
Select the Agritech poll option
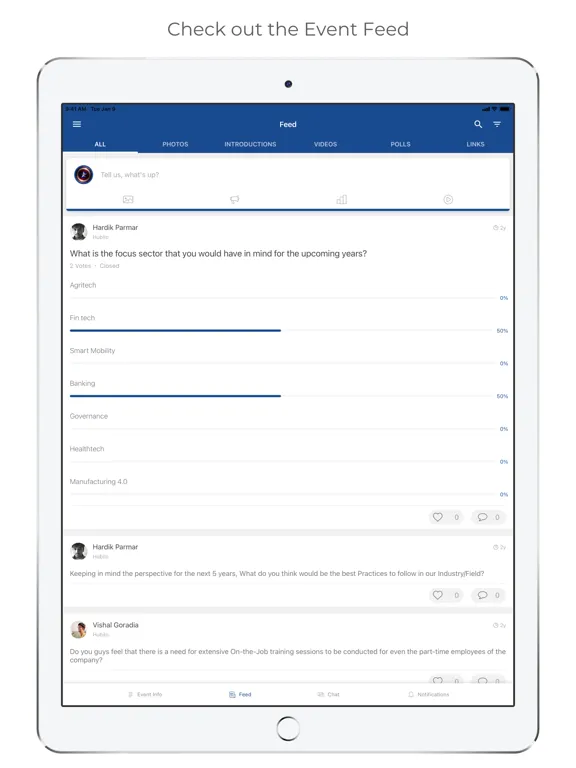(x=83, y=285)
